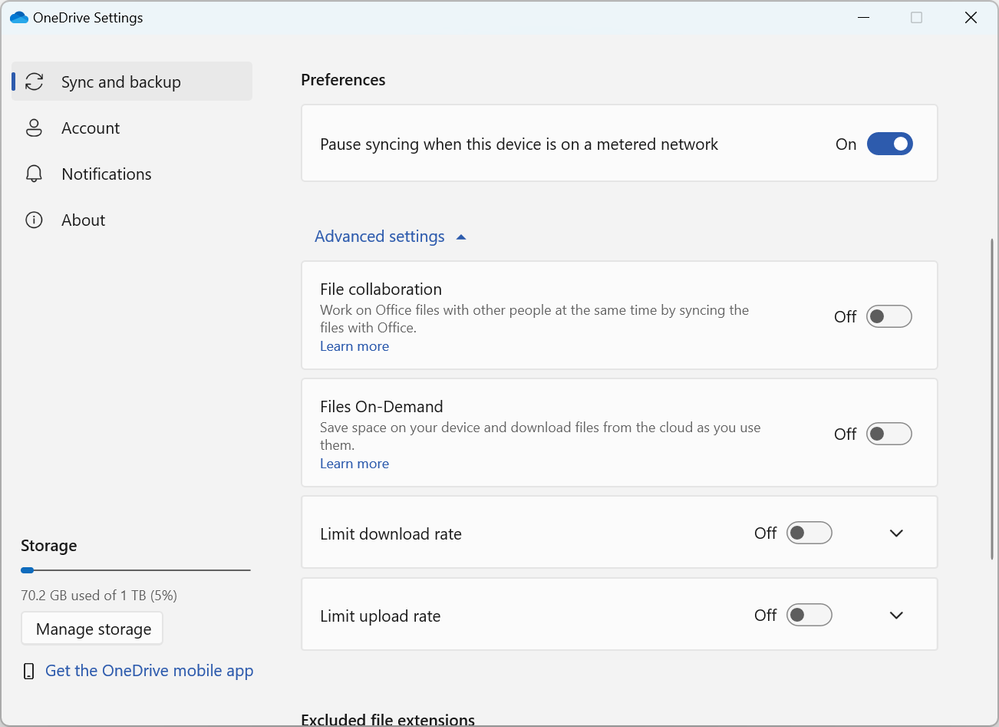Open the Get the OneDrive mobile app link
The width and height of the screenshot is (999, 727).
tap(149, 671)
